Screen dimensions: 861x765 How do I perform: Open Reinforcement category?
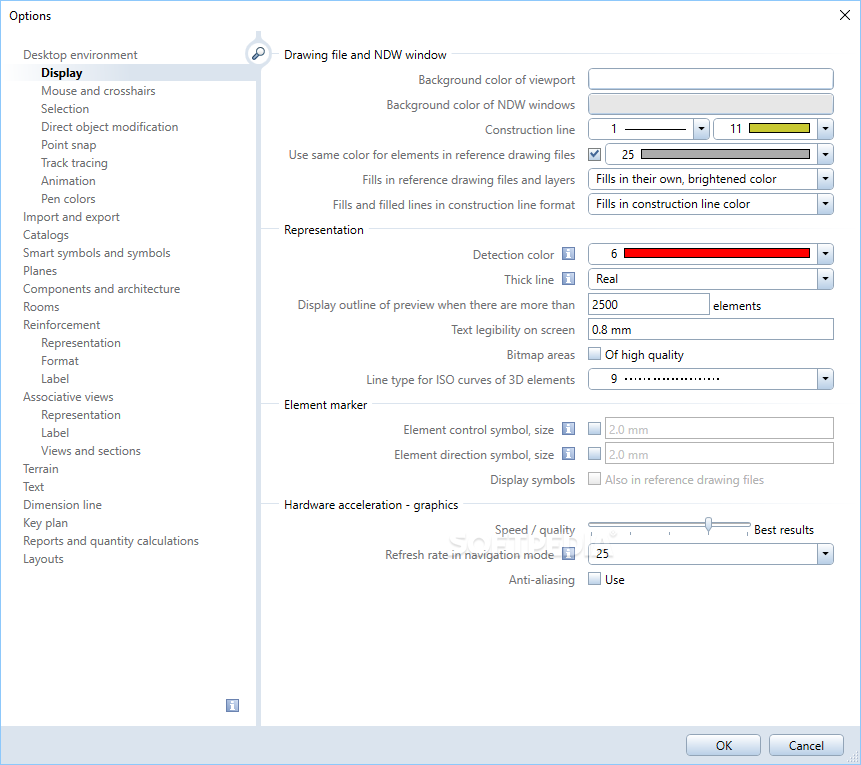62,325
